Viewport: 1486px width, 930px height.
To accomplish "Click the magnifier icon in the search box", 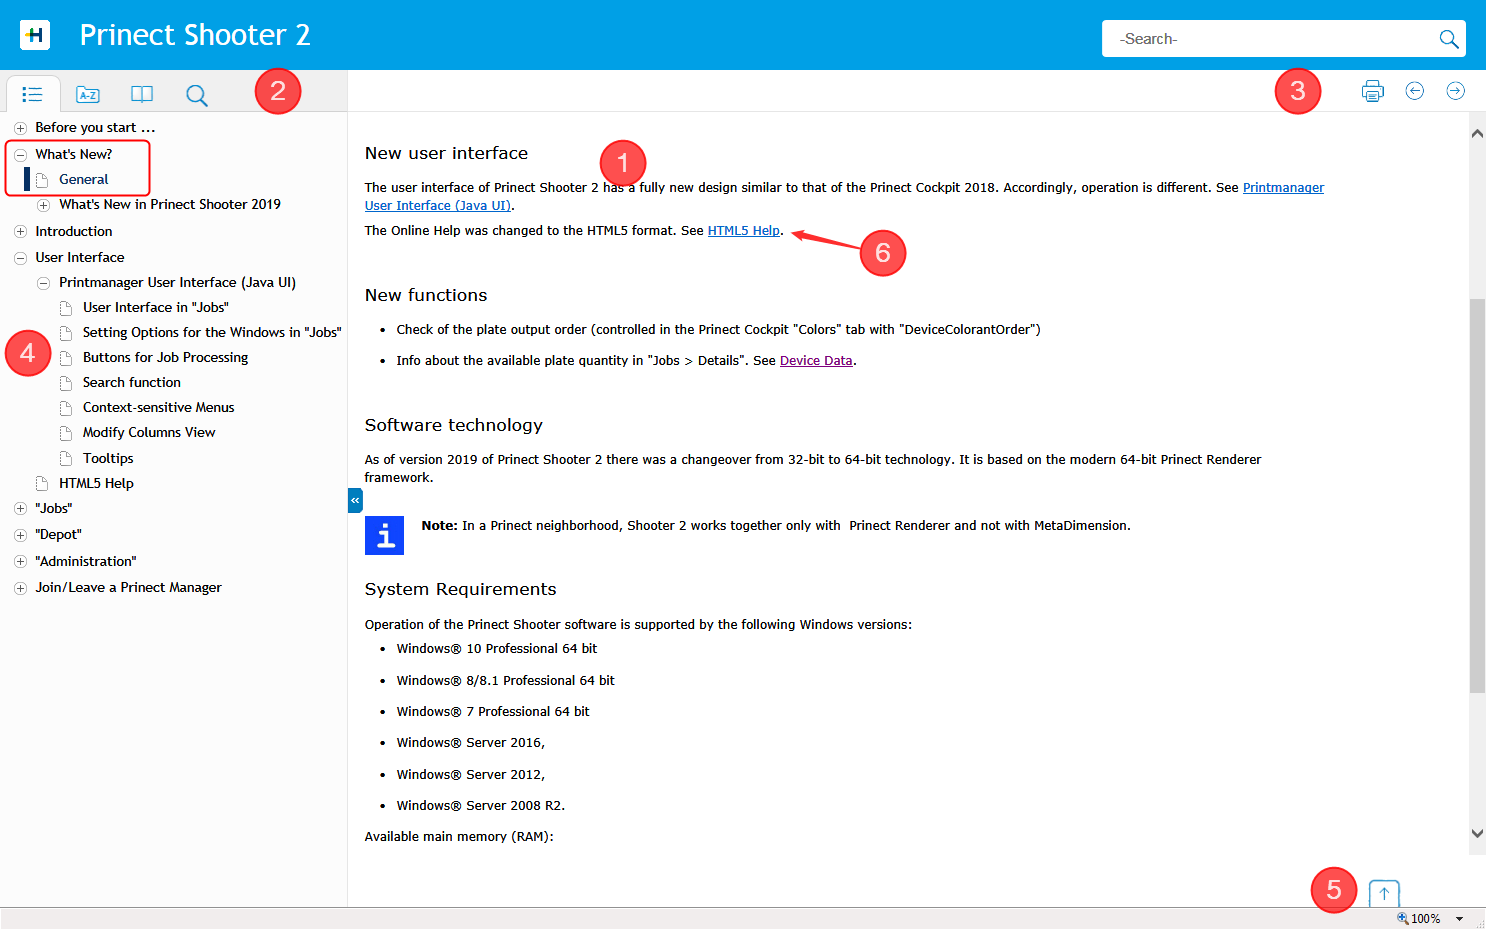I will pyautogui.click(x=1448, y=39).
